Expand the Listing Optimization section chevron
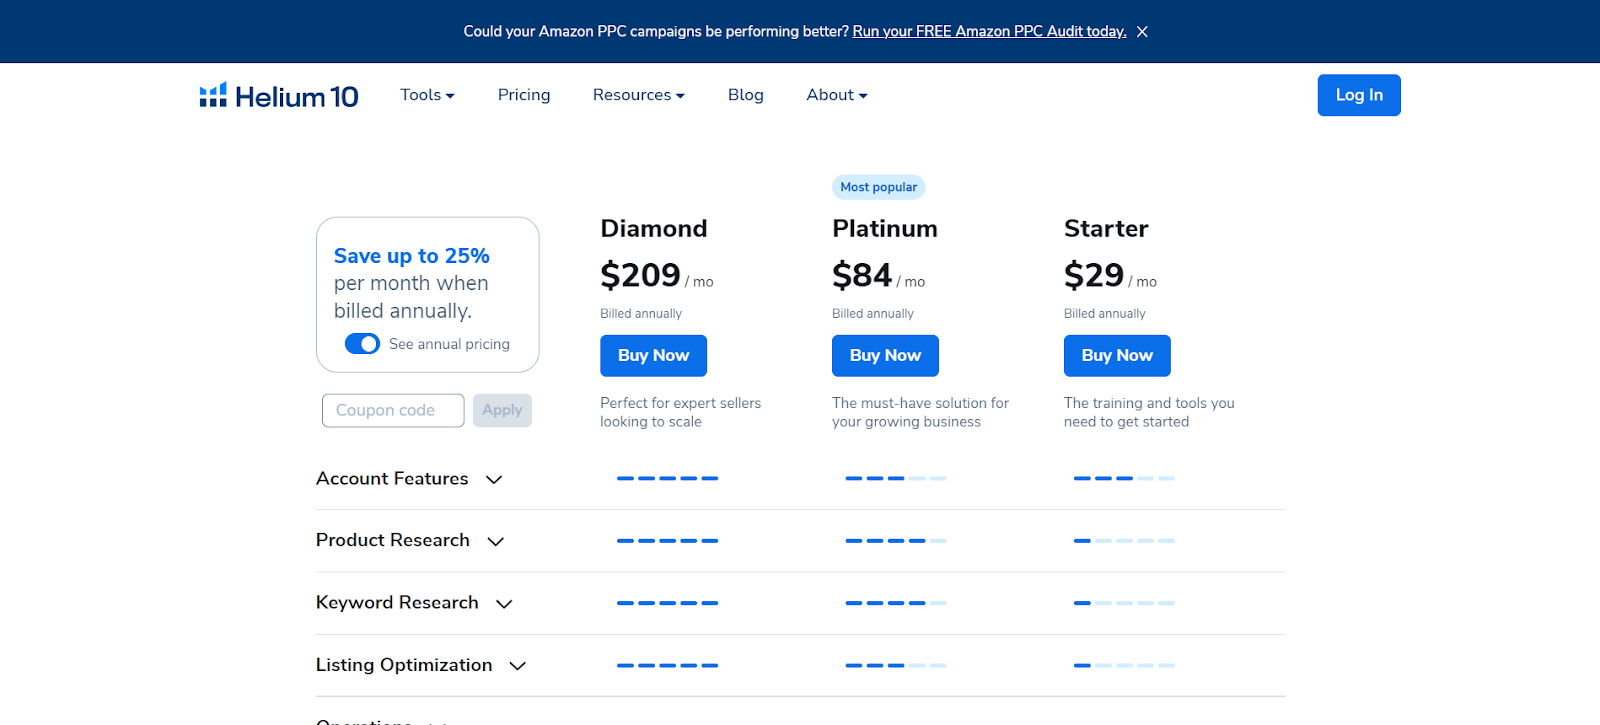Screen dimensions: 1600x725 pyautogui.click(x=517, y=666)
